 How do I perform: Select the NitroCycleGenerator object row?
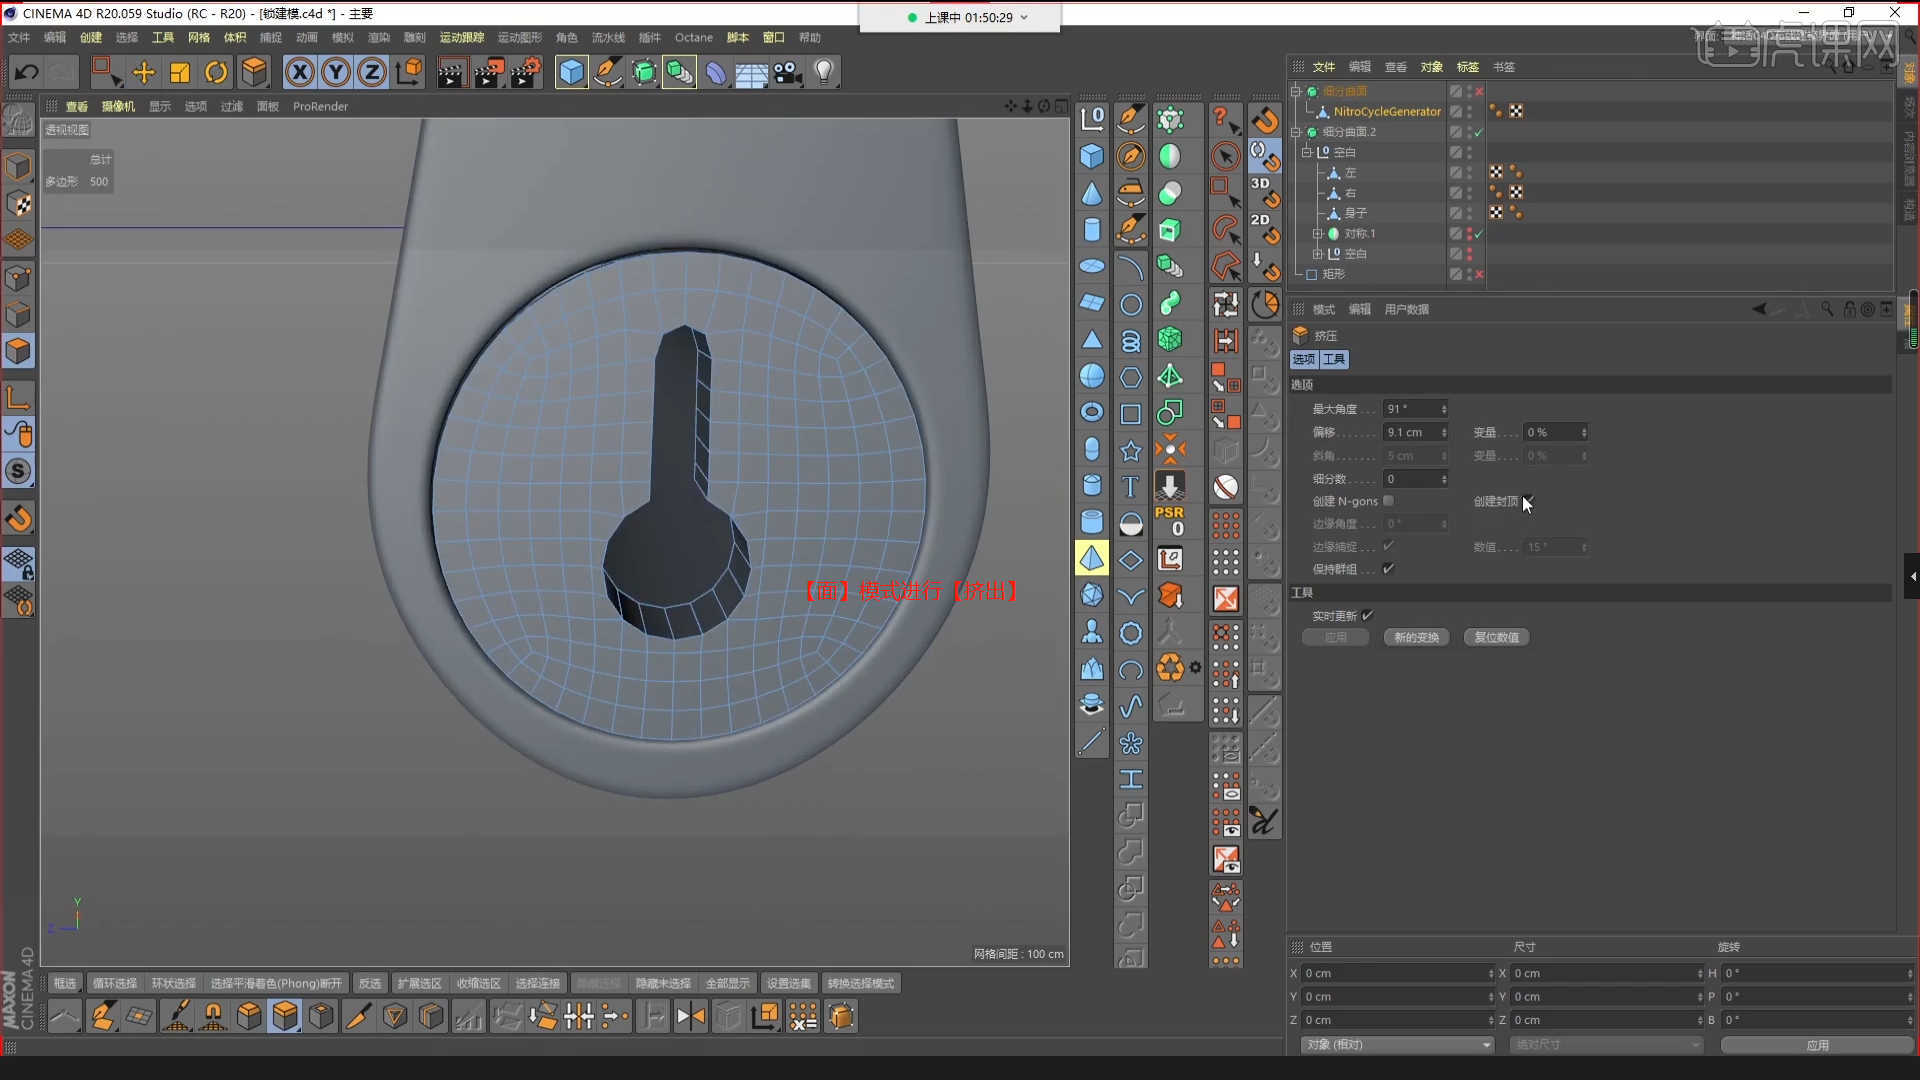coord(1386,111)
